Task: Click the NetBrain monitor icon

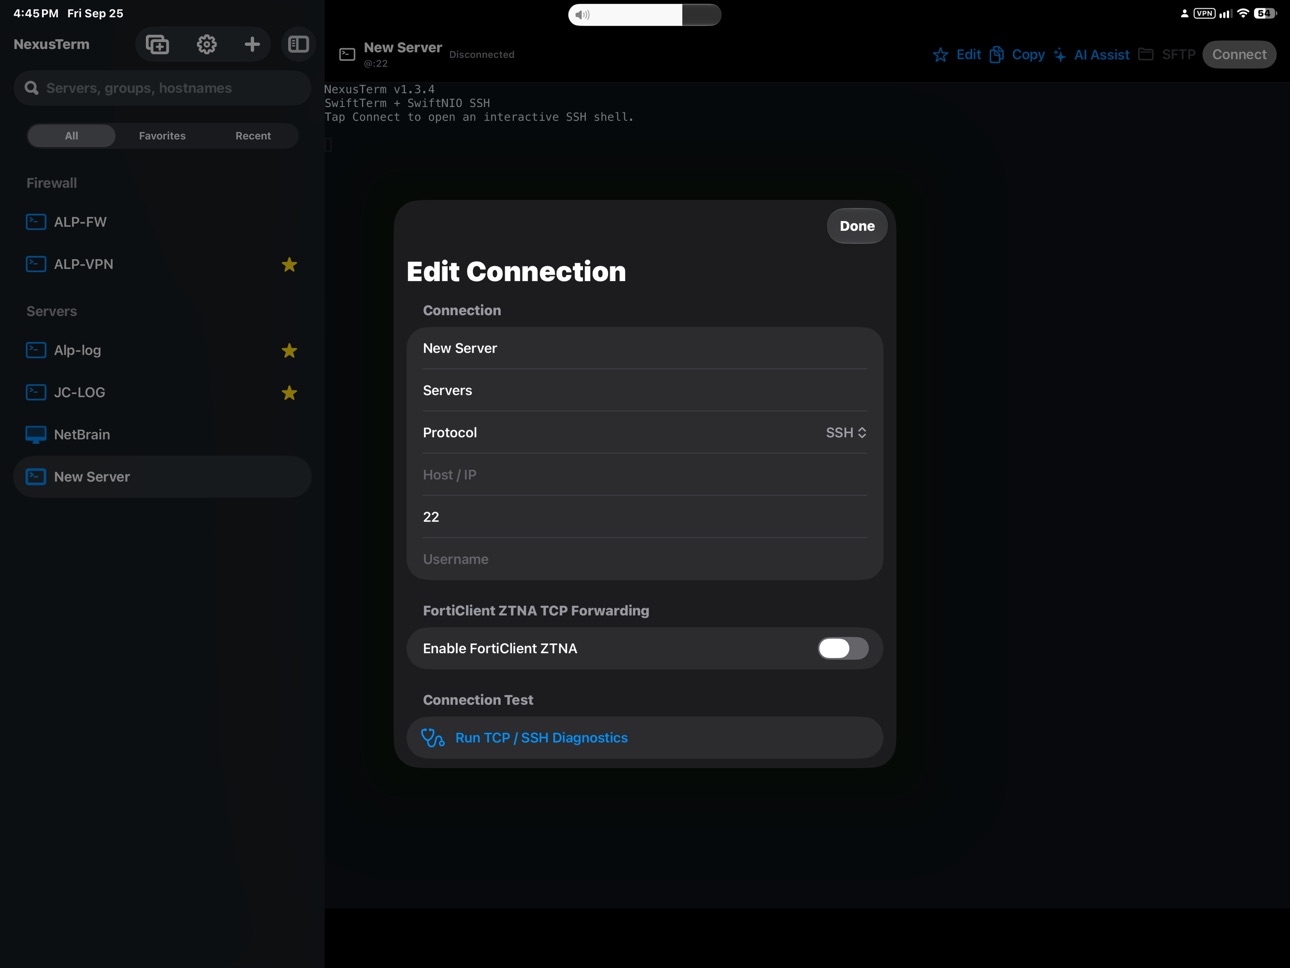Action: (36, 434)
